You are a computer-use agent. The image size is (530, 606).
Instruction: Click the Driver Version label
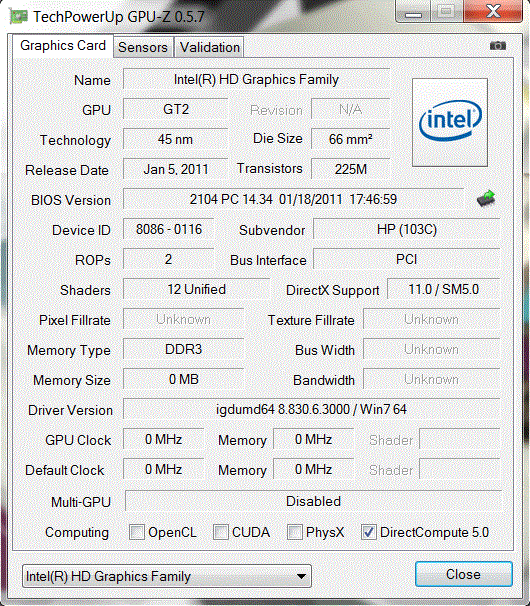70,410
